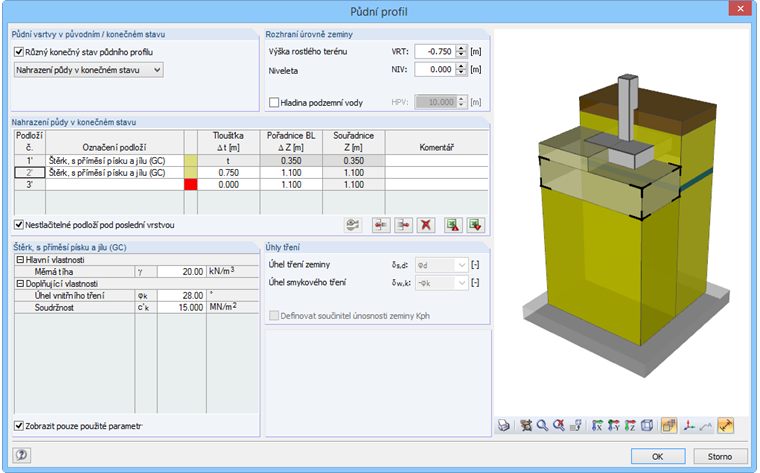Delete the layer row with the red X
Image resolution: width=760 pixels, height=473 pixels.
(426, 225)
